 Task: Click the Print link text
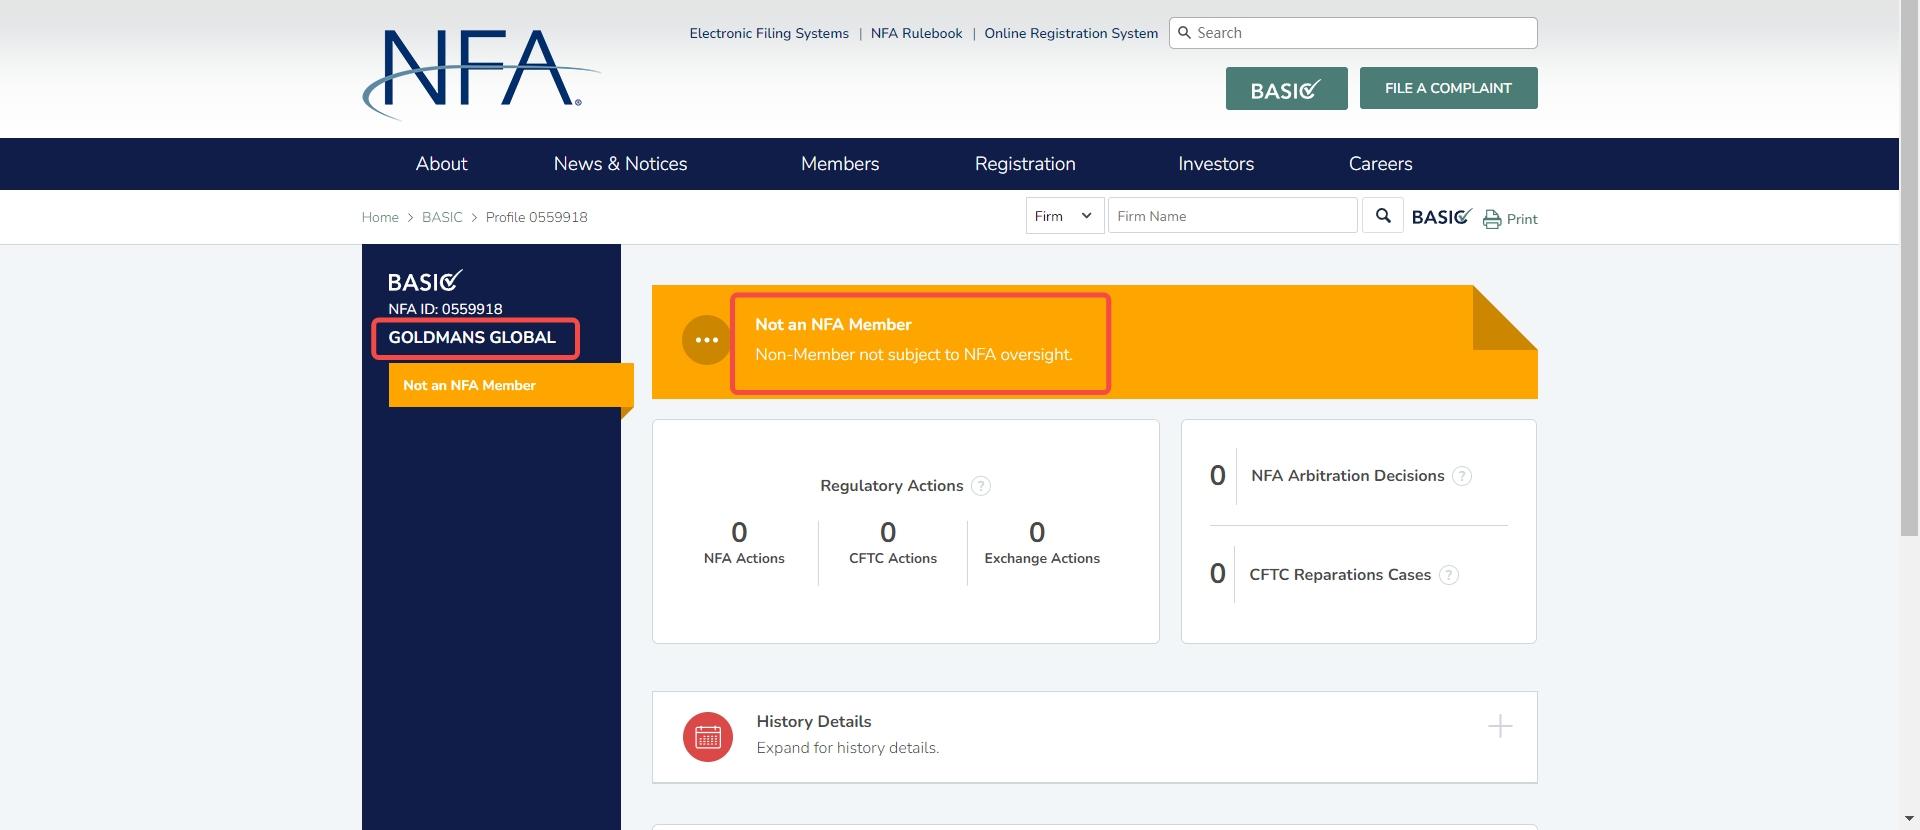1522,219
